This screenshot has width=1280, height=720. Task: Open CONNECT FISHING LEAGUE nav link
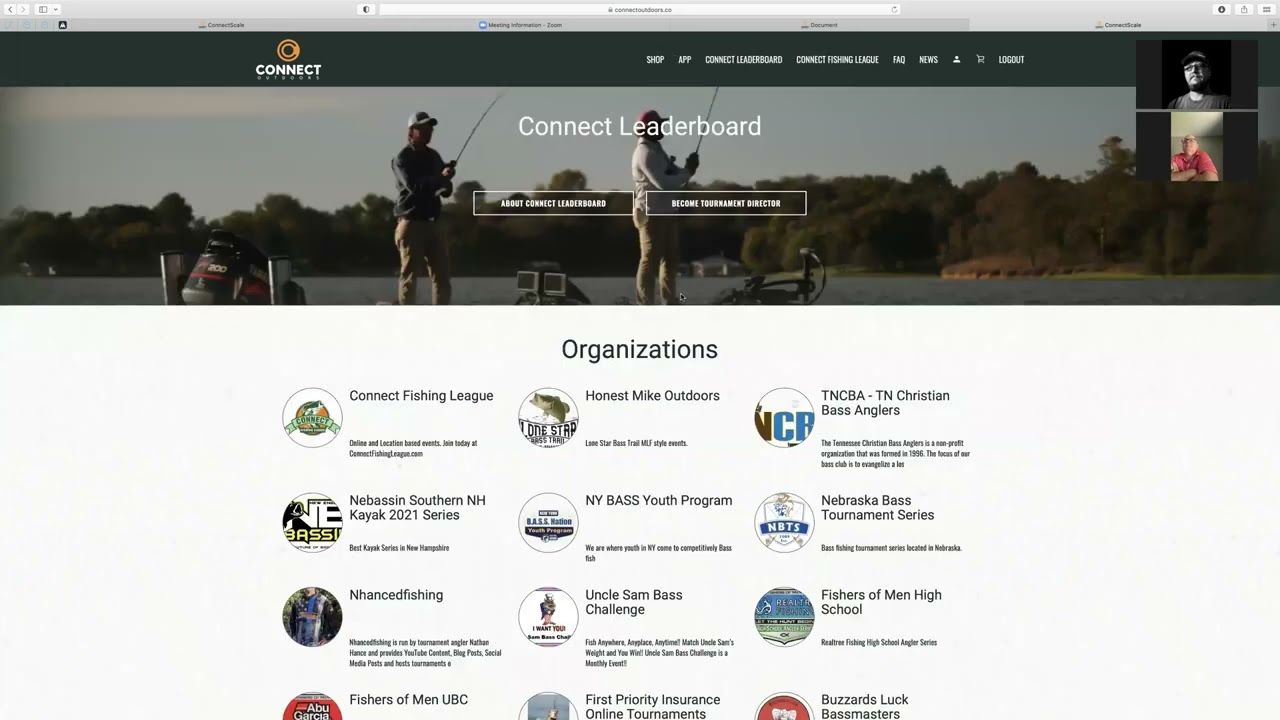point(837,59)
